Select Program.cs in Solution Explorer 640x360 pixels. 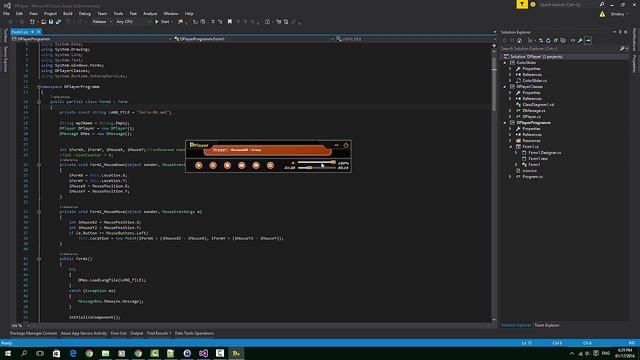[533, 177]
